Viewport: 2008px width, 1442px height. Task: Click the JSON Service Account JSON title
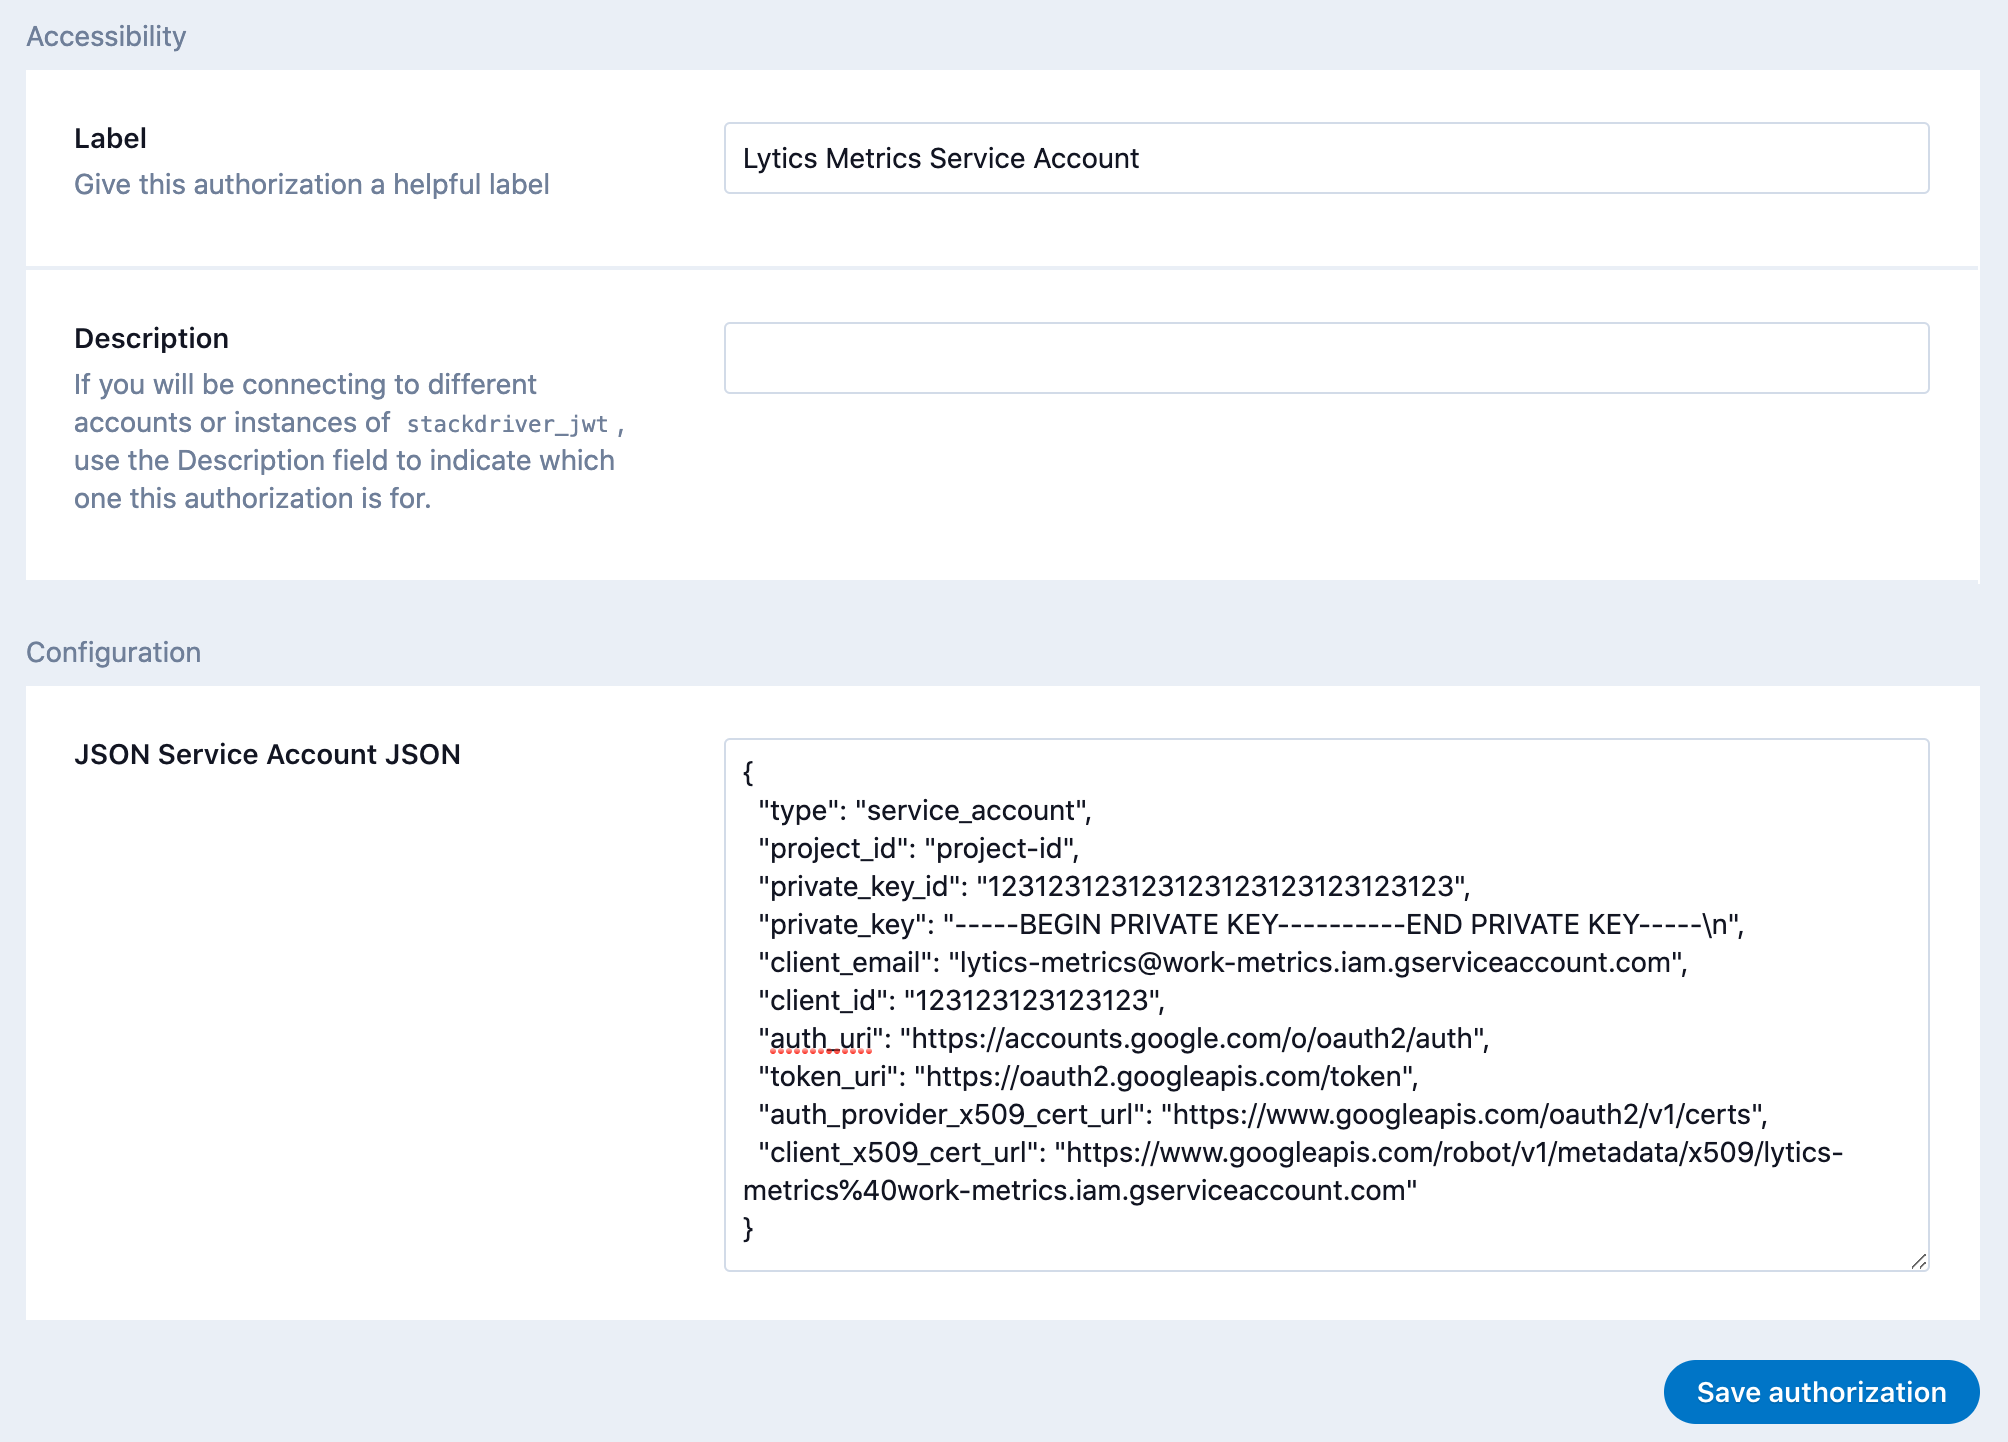(x=267, y=754)
